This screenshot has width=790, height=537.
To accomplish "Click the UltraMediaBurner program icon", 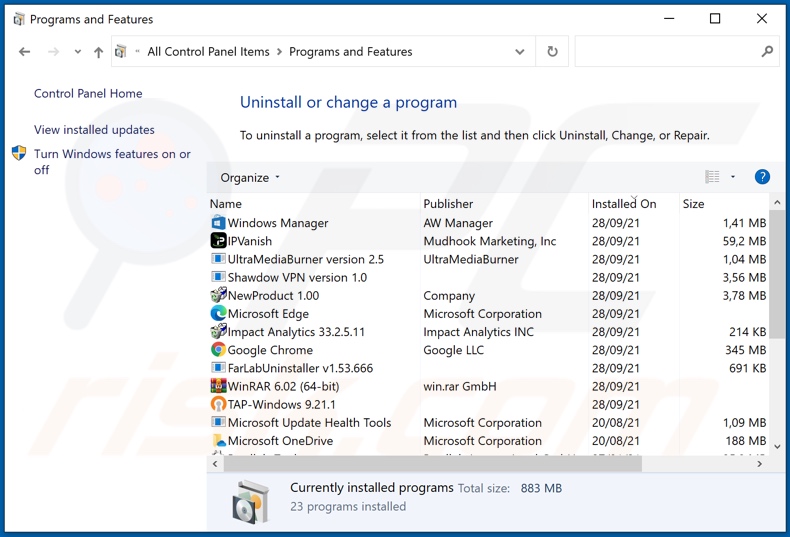I will (x=218, y=259).
